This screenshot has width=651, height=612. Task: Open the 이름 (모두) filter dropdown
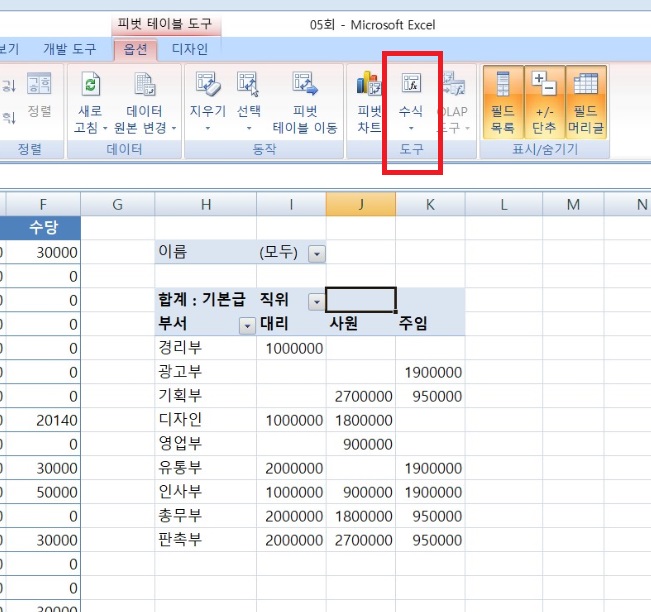tap(317, 254)
